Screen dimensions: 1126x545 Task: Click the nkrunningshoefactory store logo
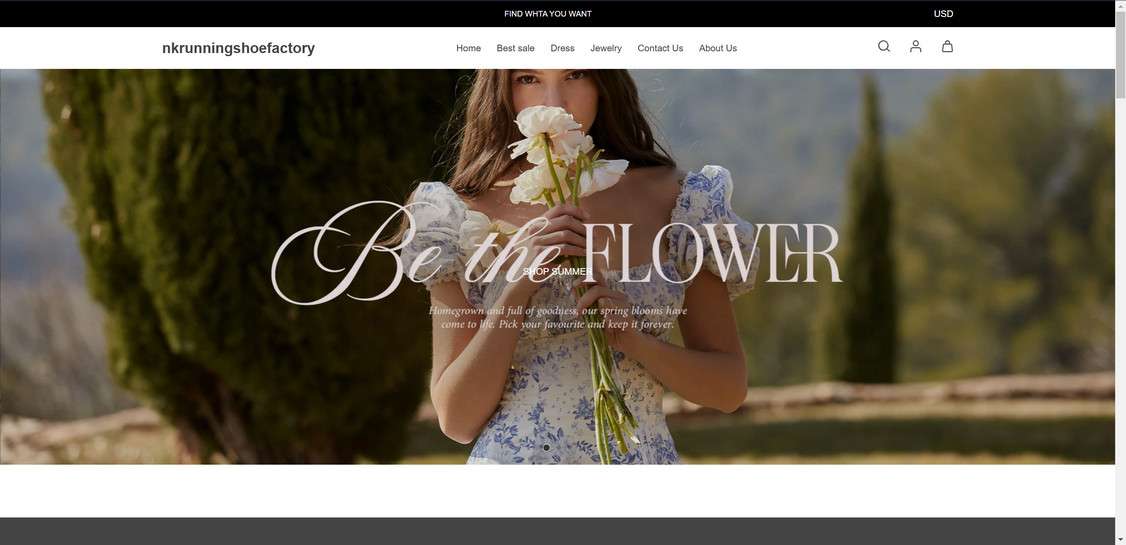238,48
